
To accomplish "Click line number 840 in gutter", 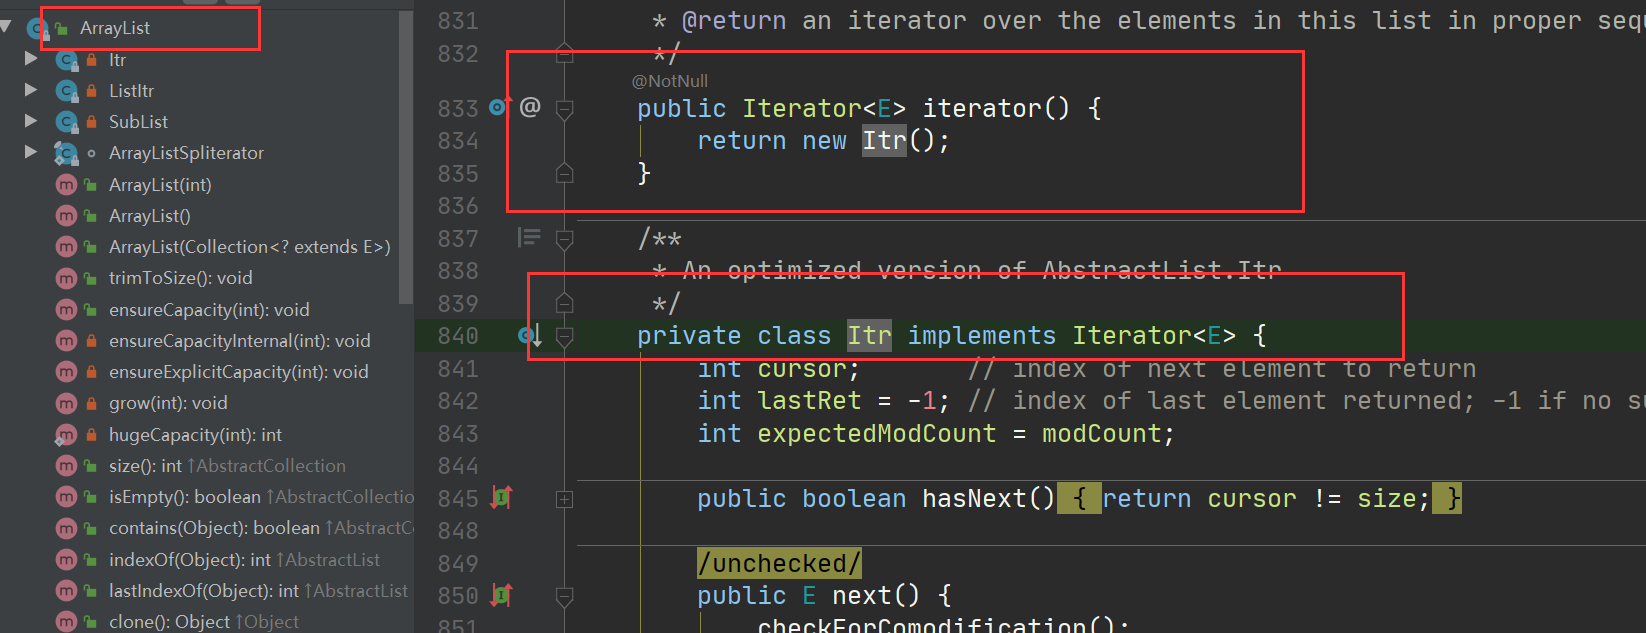I will tap(458, 336).
